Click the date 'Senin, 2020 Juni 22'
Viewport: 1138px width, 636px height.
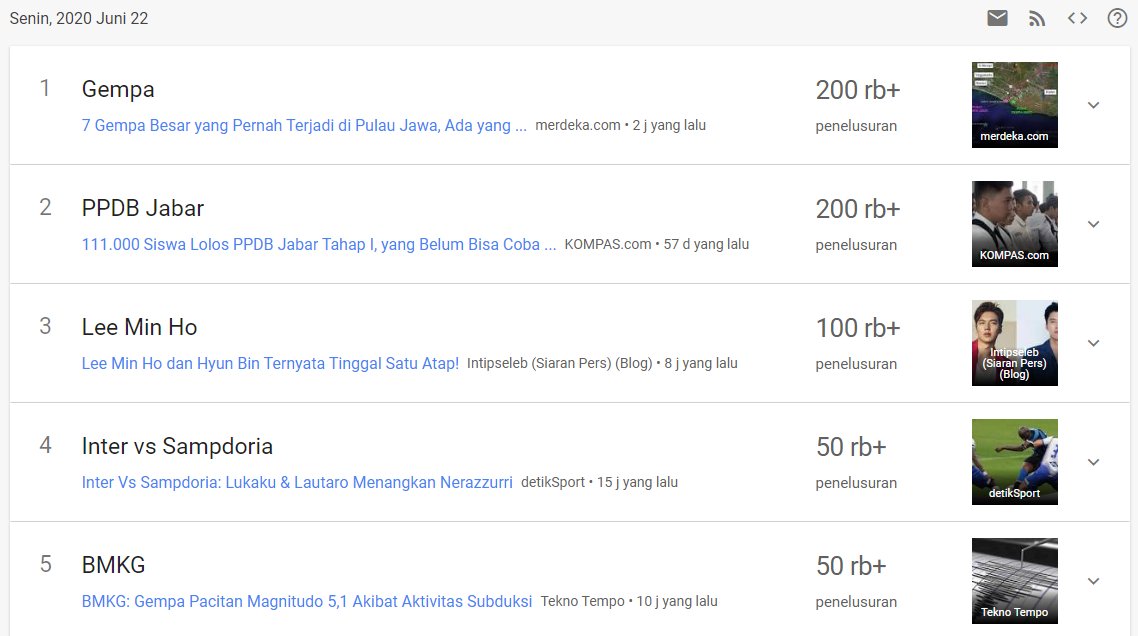[x=78, y=19]
